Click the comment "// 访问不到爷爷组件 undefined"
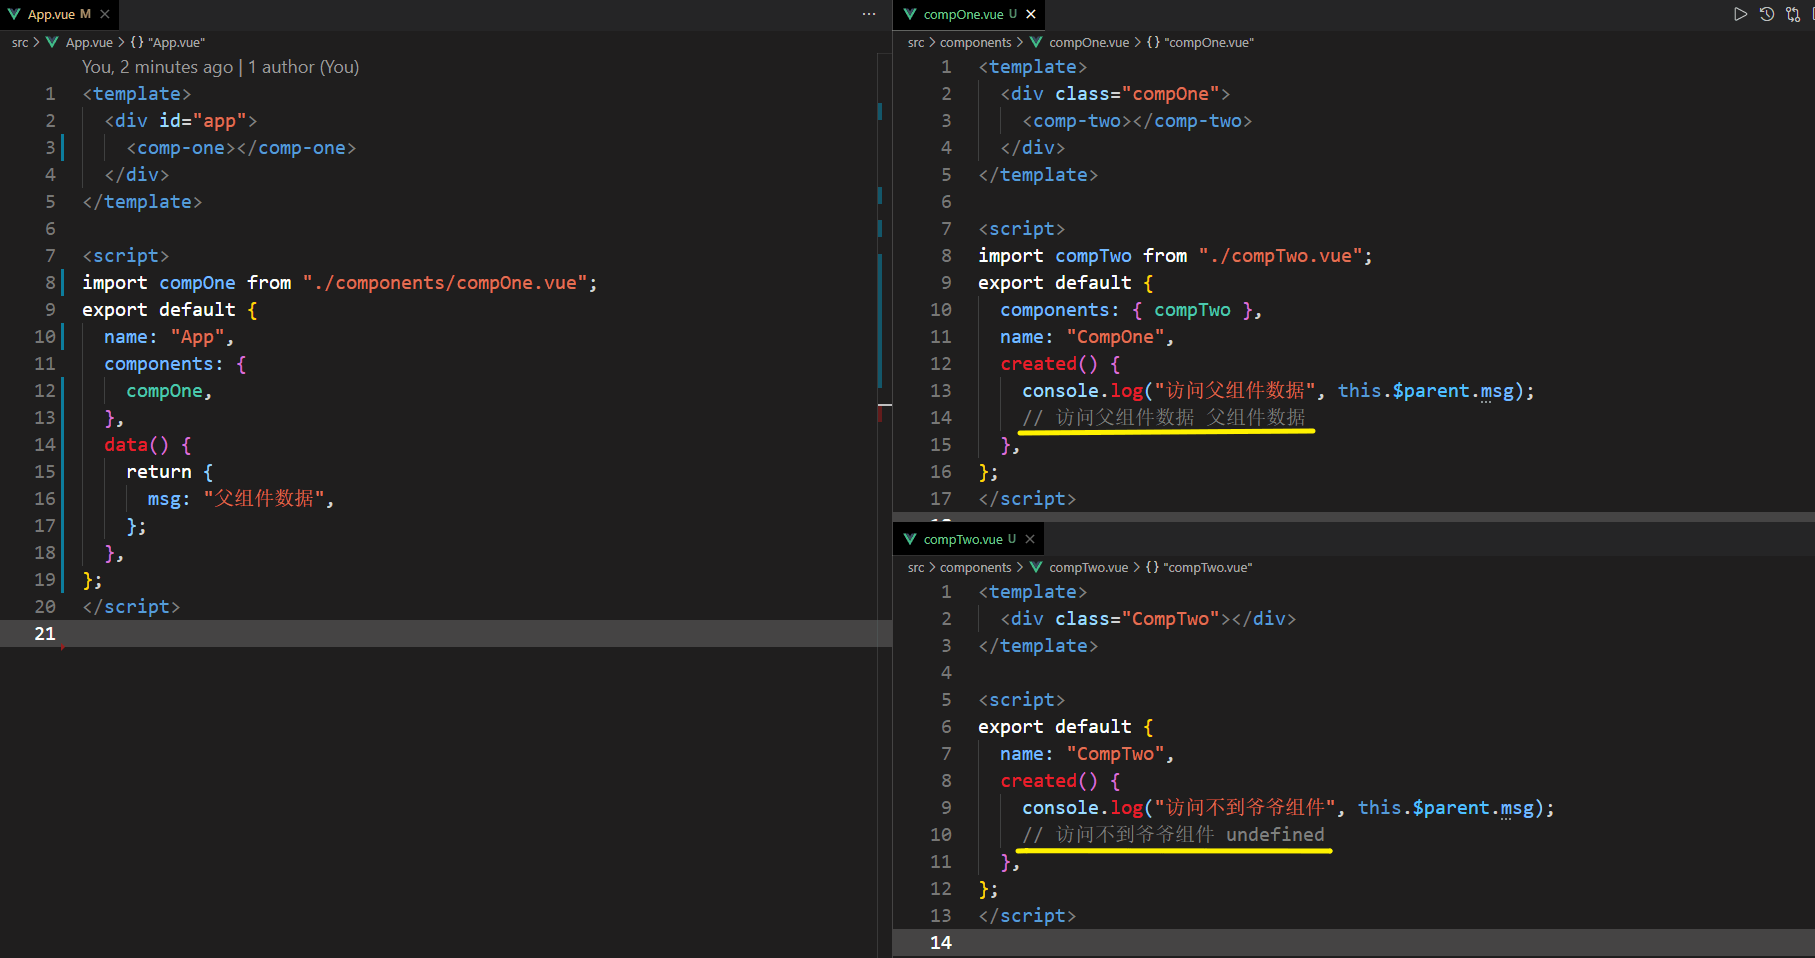 click(1173, 835)
